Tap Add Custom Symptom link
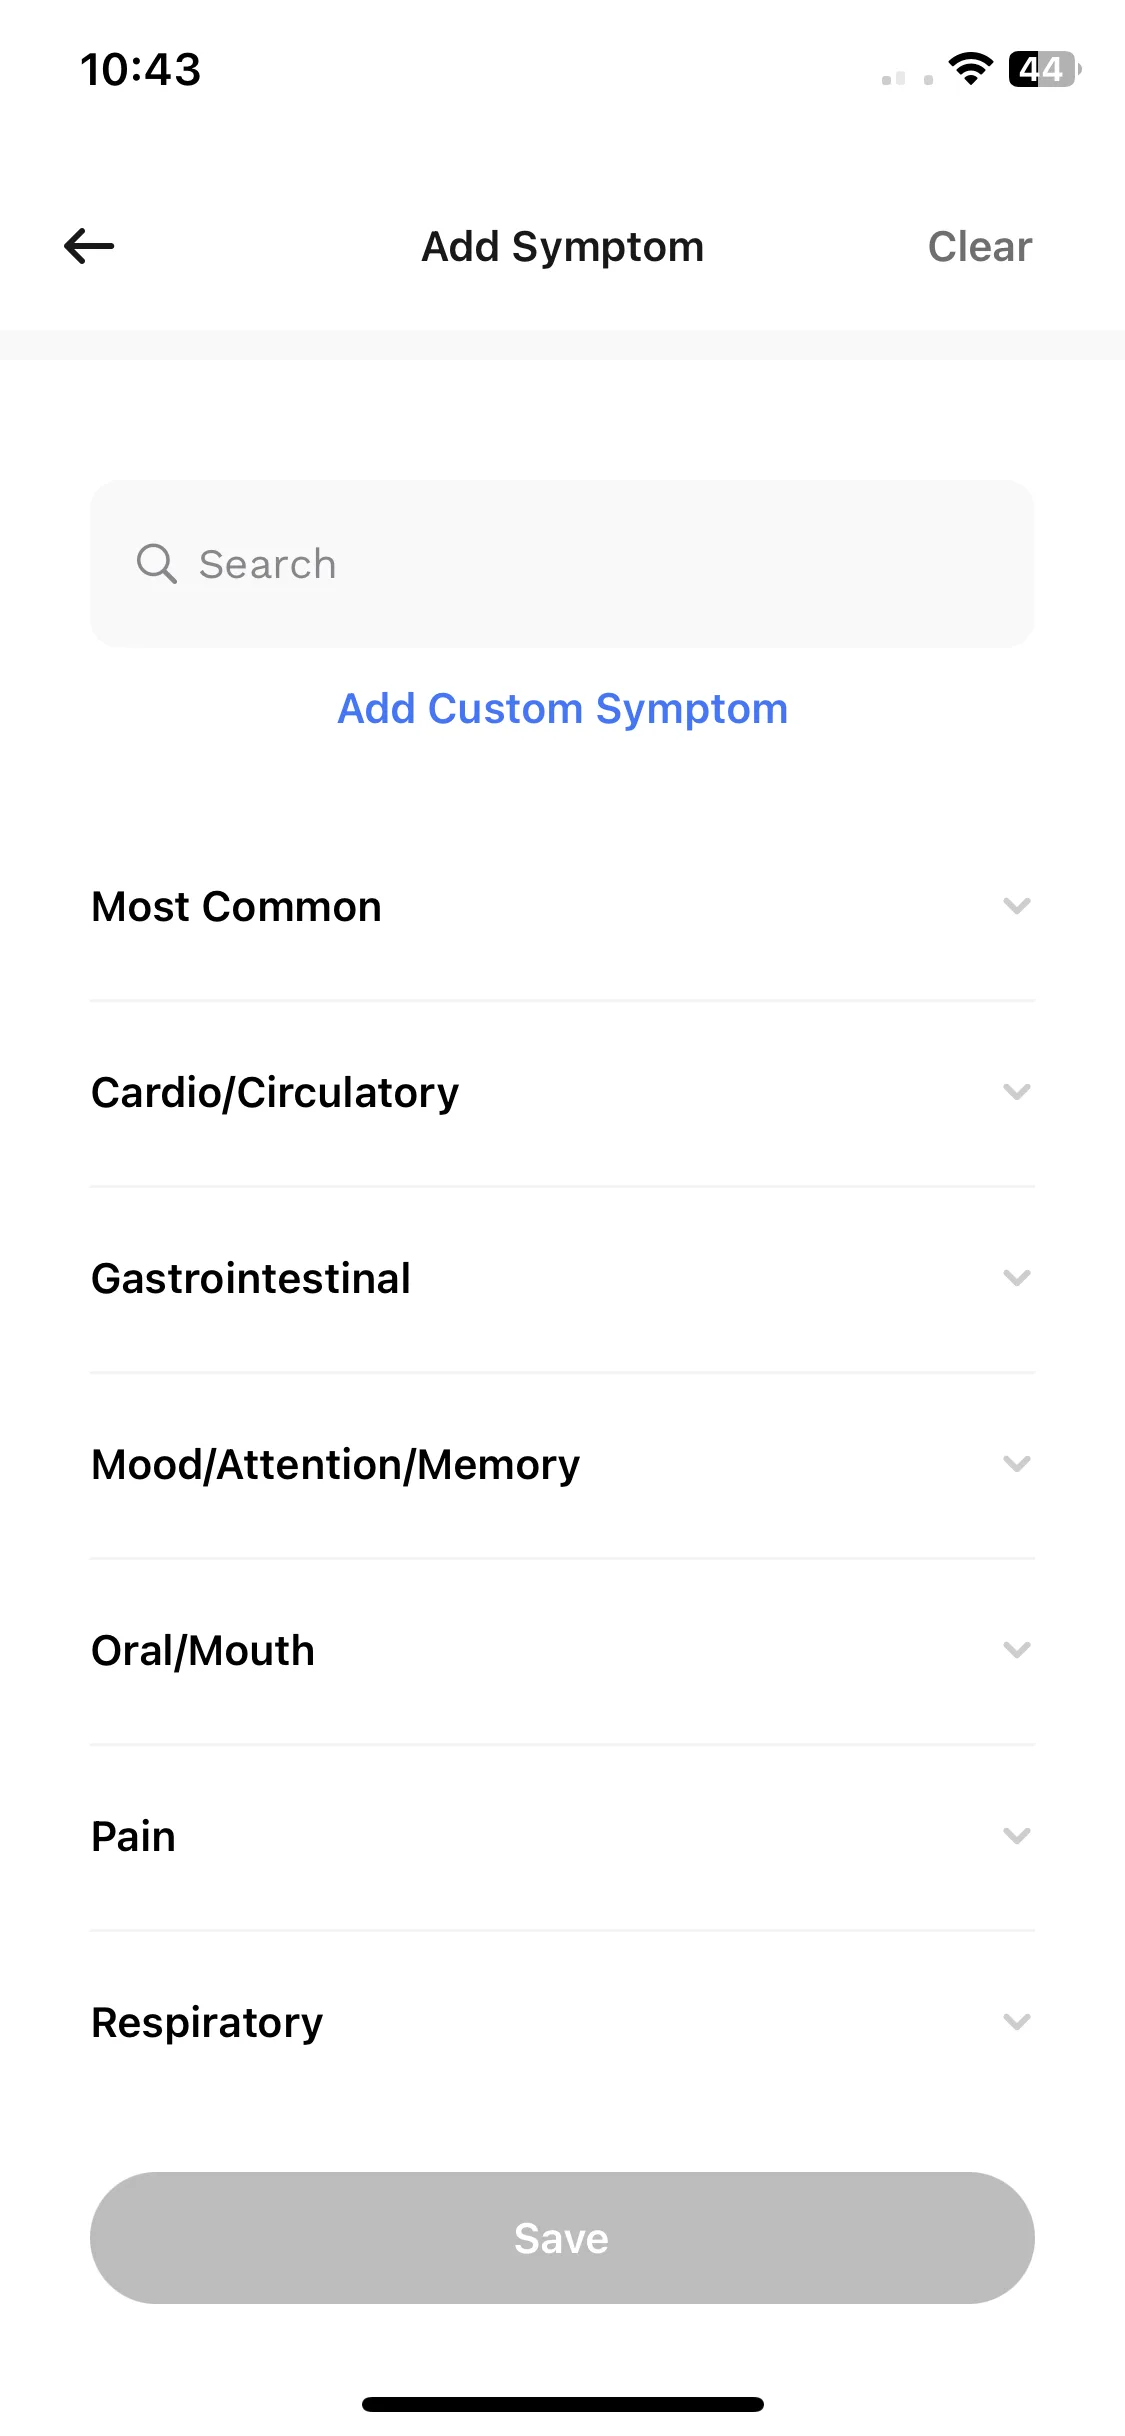Viewport: 1125px width, 2436px height. tap(562, 709)
